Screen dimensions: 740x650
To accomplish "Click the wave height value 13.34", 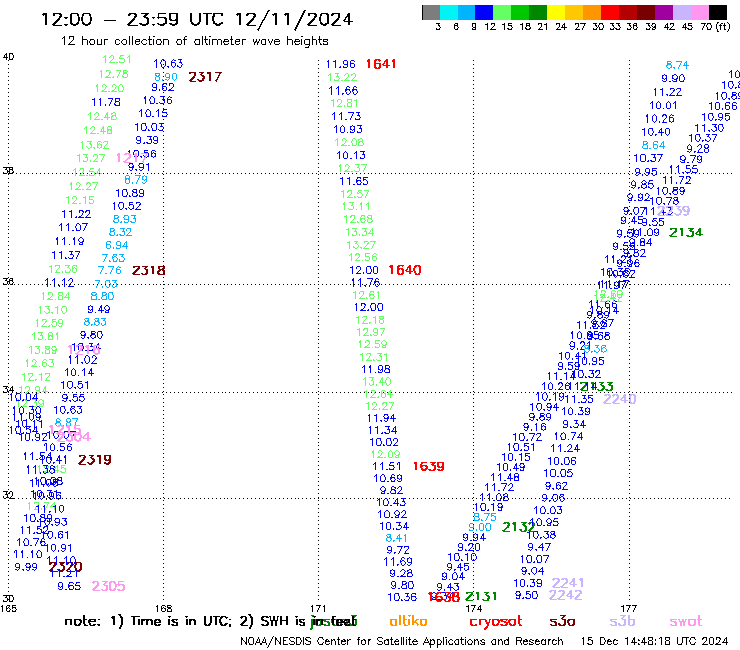I will (360, 232).
